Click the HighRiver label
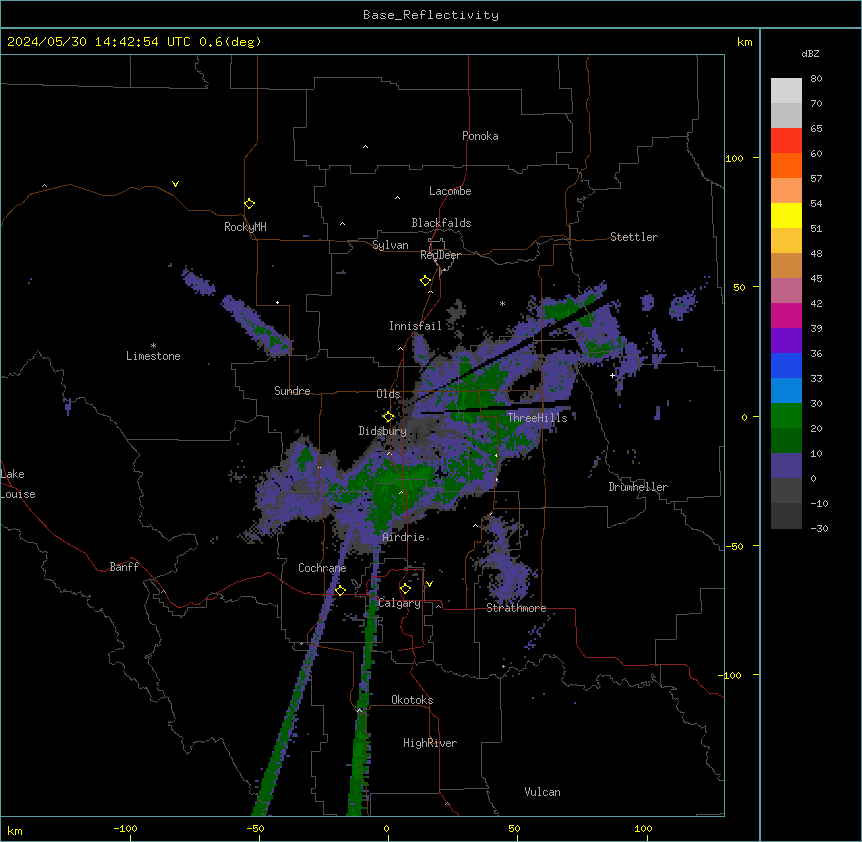 [x=430, y=743]
